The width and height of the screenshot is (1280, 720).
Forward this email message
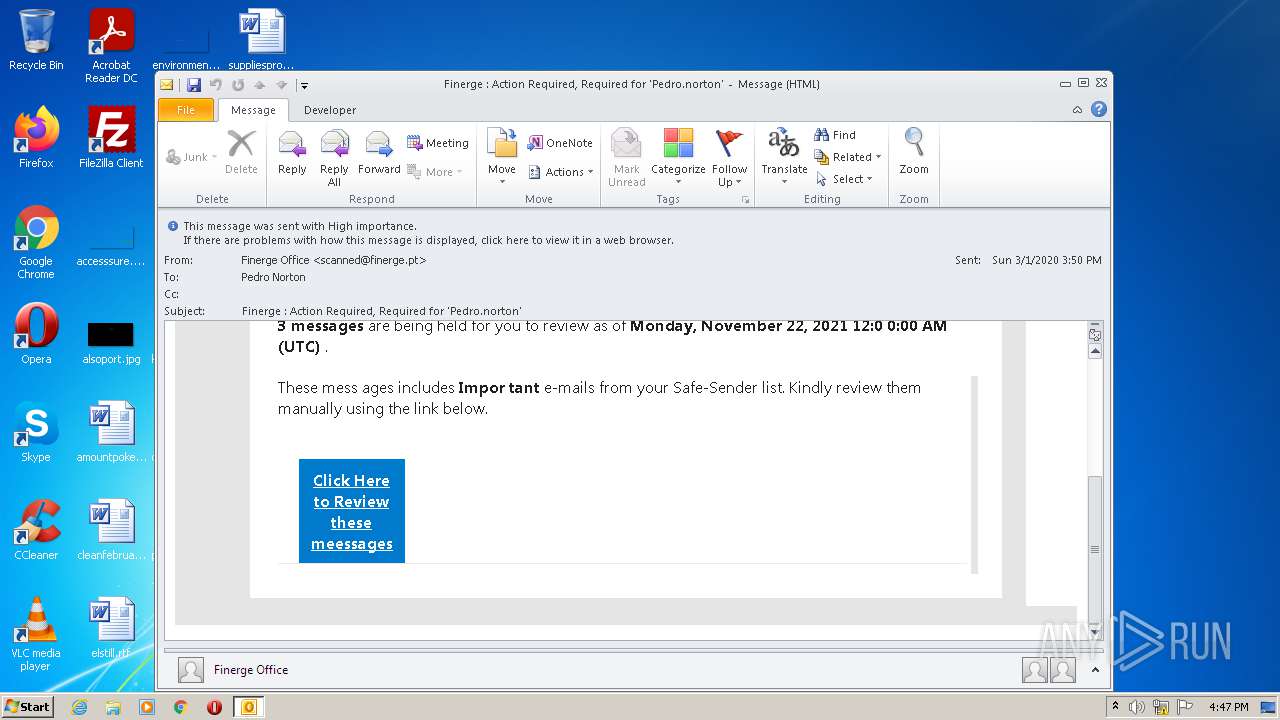[x=379, y=154]
